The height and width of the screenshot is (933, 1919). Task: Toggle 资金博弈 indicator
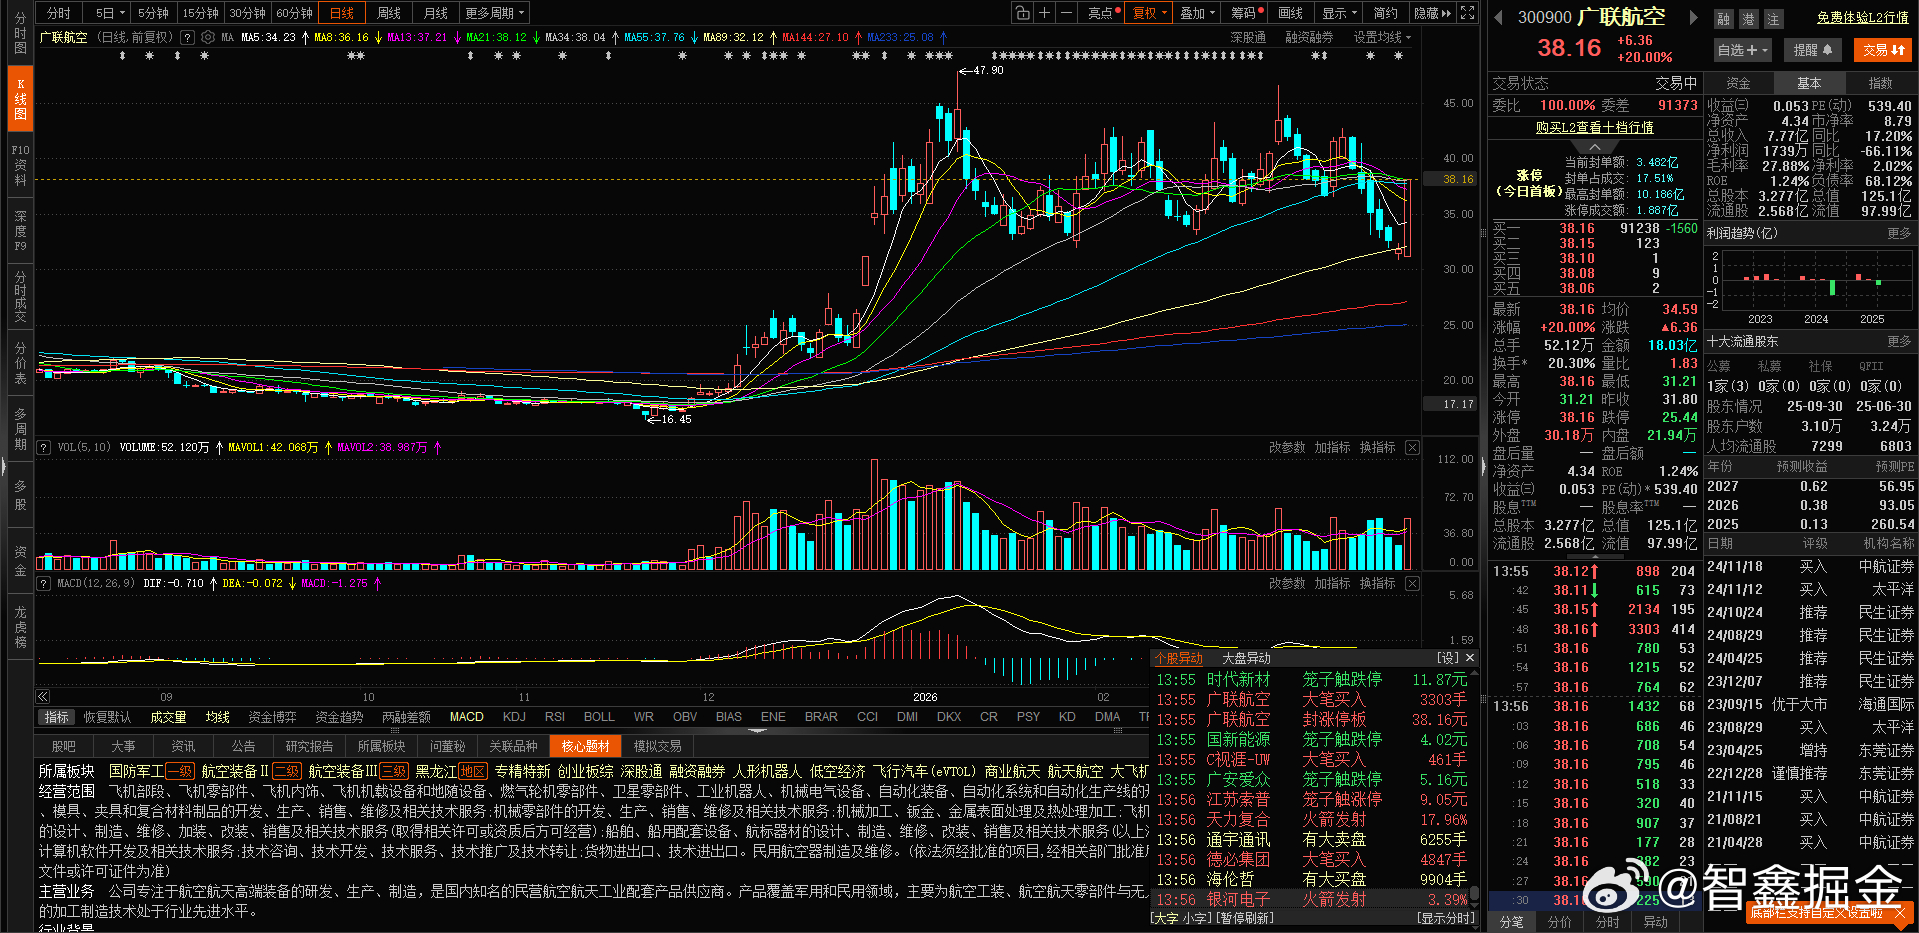click(x=272, y=717)
